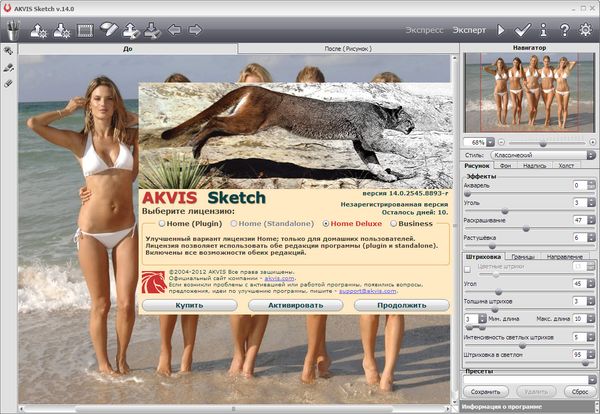
Task: Click the Сброс button
Action: [580, 392]
